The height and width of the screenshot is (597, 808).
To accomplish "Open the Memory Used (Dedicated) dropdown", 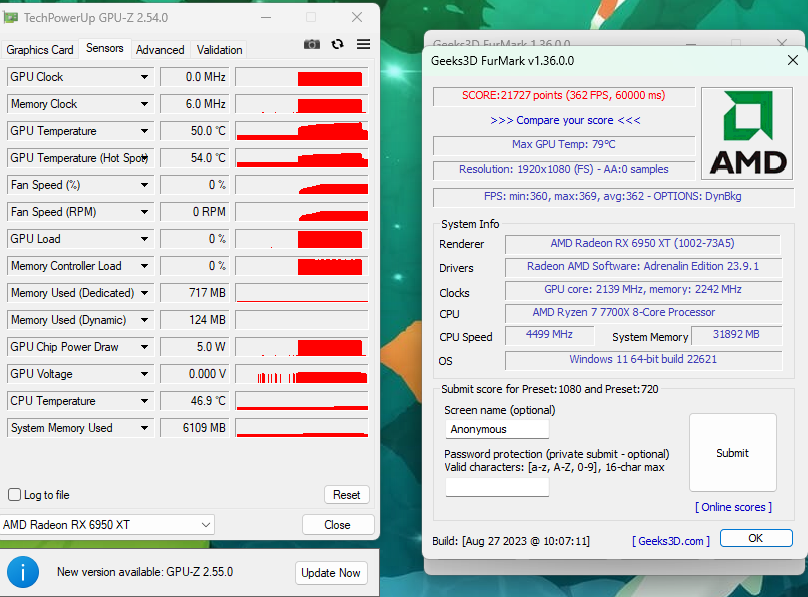I will [x=144, y=293].
